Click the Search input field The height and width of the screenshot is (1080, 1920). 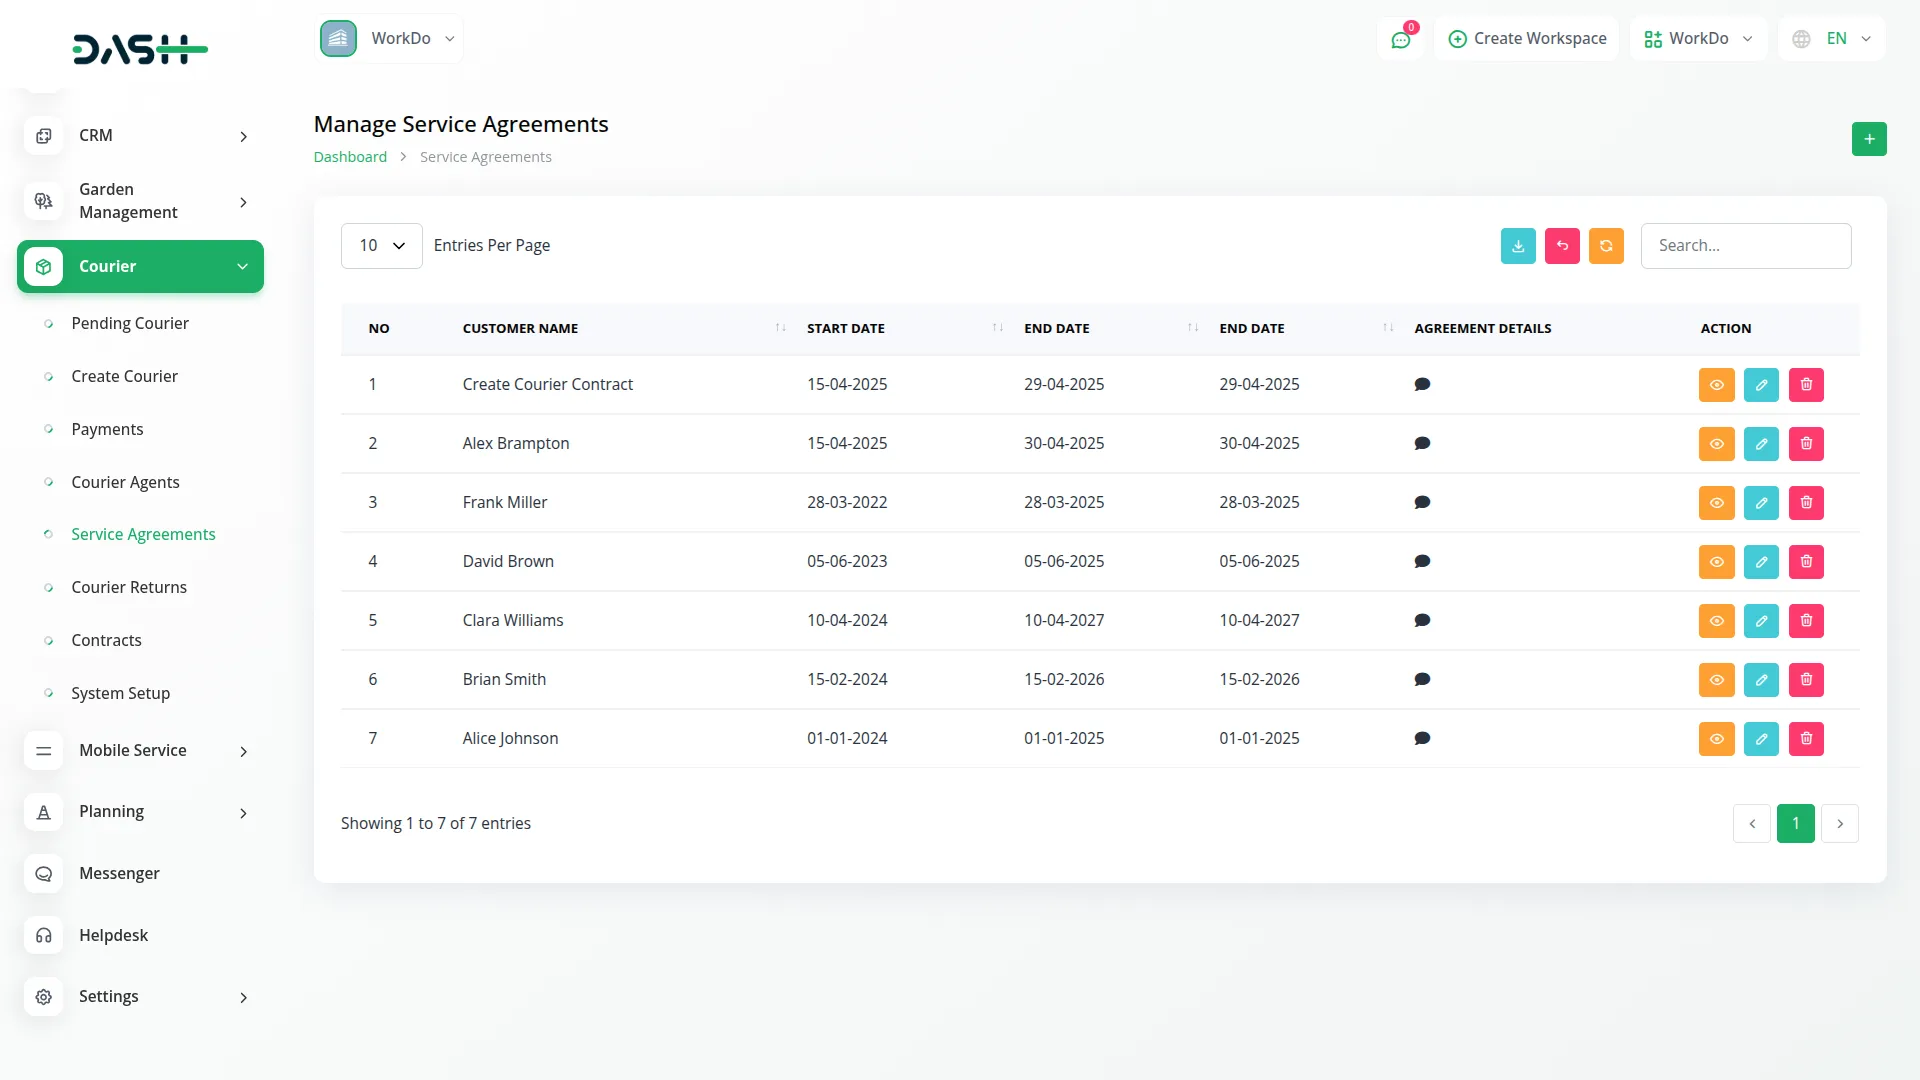pyautogui.click(x=1745, y=246)
